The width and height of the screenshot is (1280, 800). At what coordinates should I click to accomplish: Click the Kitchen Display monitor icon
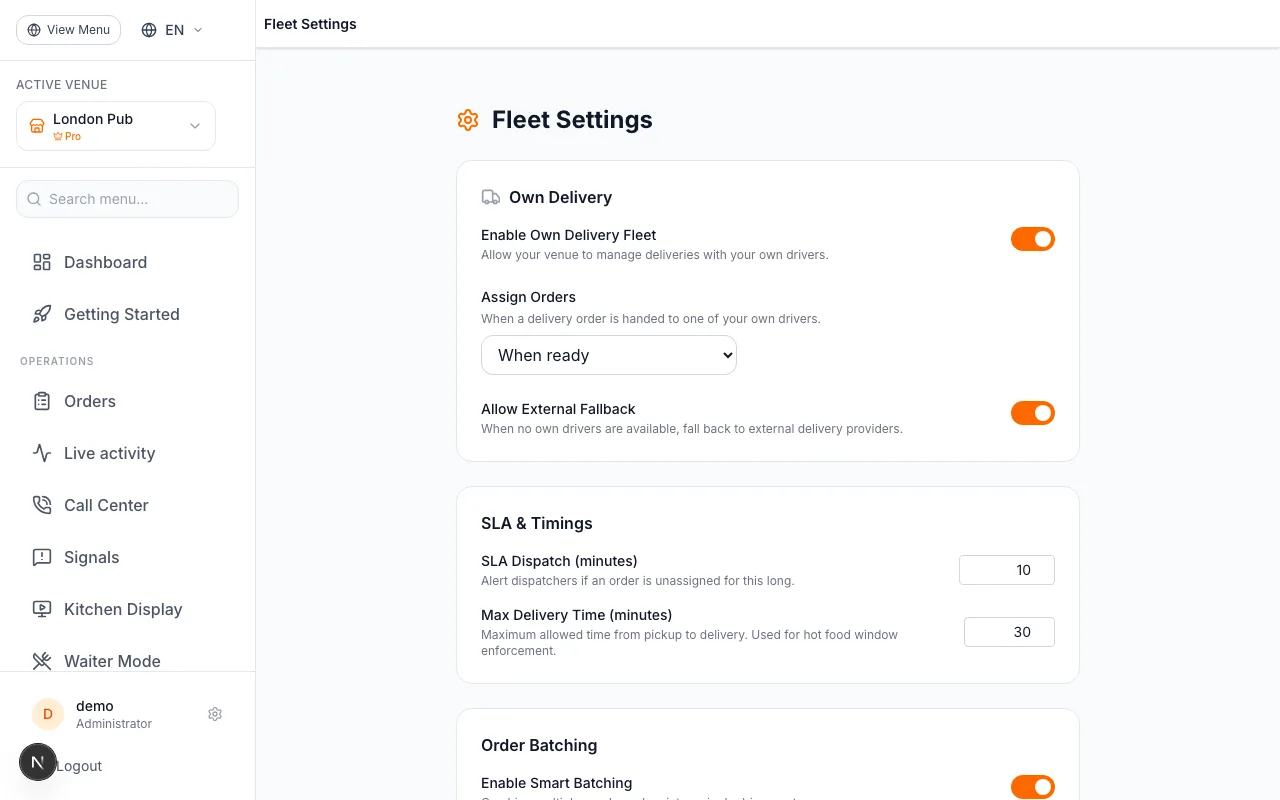42,609
